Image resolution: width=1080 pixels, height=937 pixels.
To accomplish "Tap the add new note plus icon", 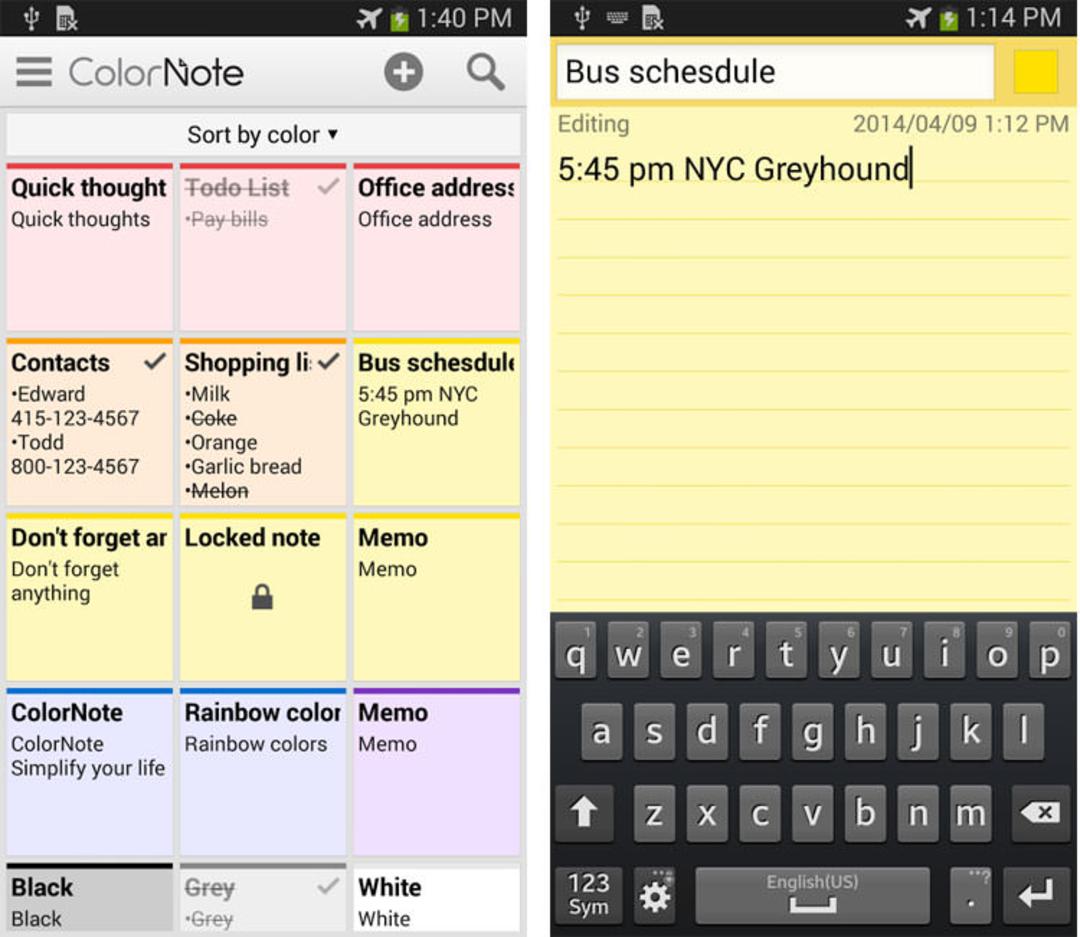I will 403,72.
